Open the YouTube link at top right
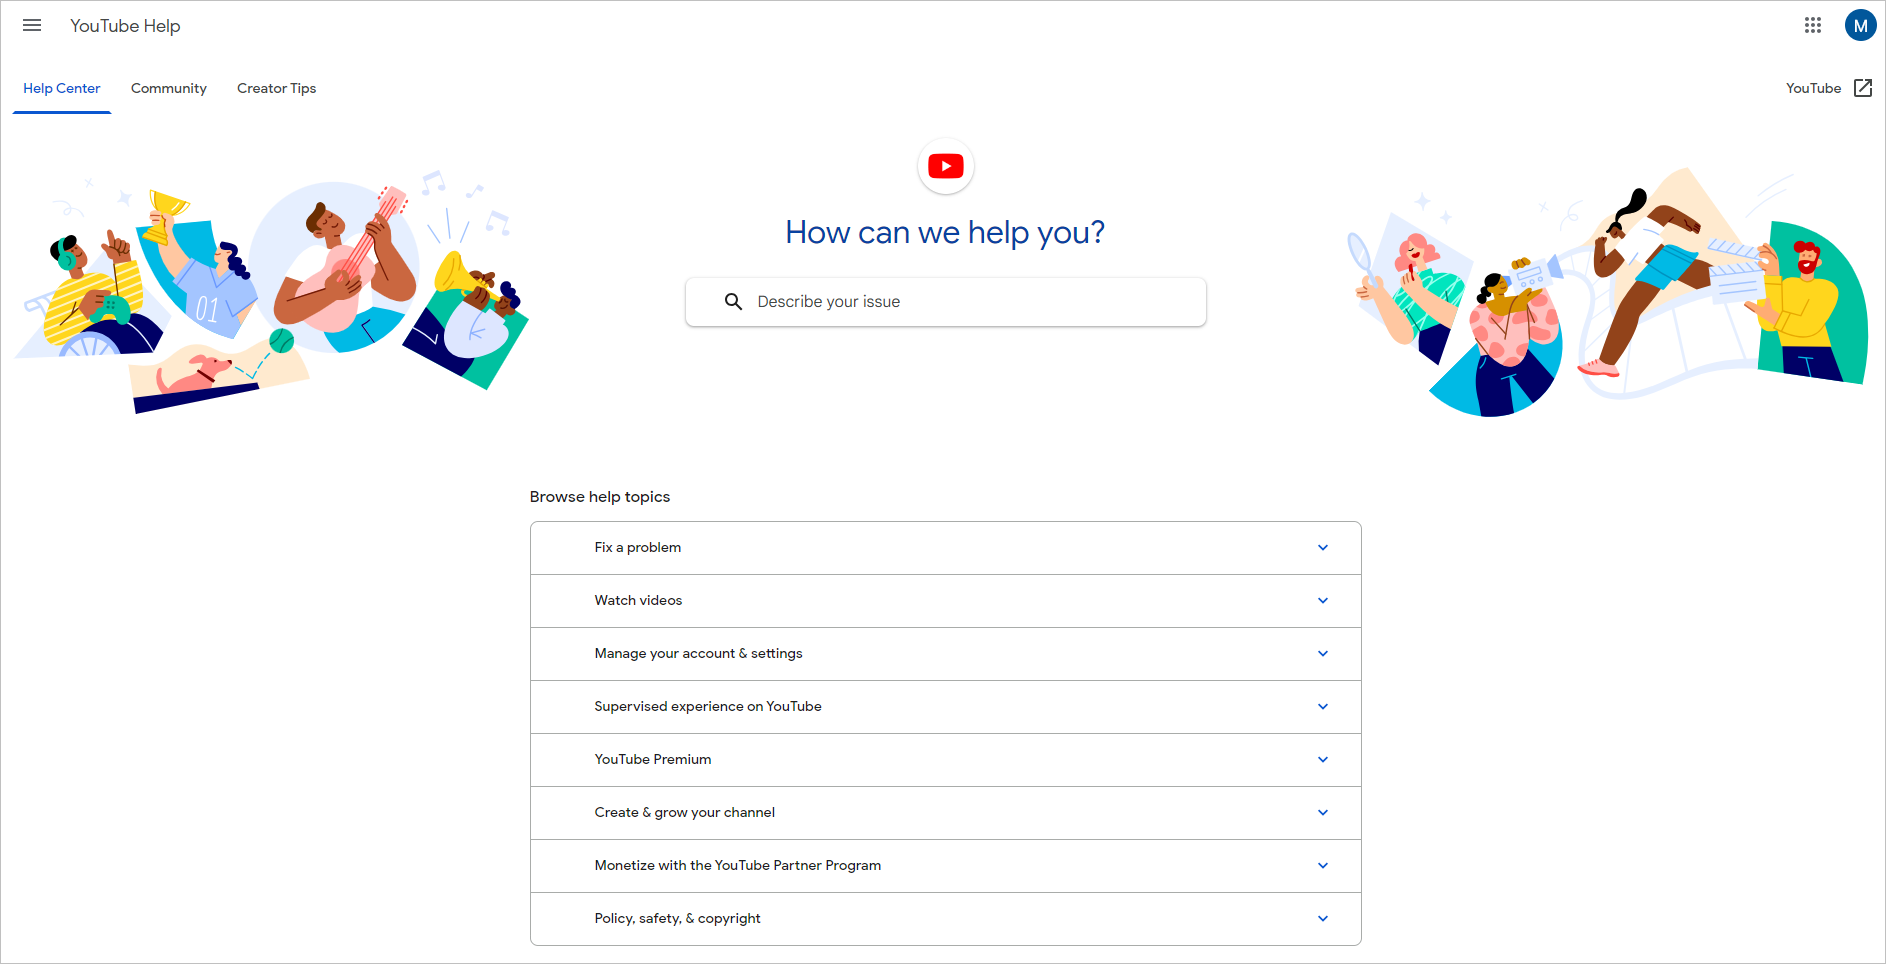 click(x=1813, y=88)
